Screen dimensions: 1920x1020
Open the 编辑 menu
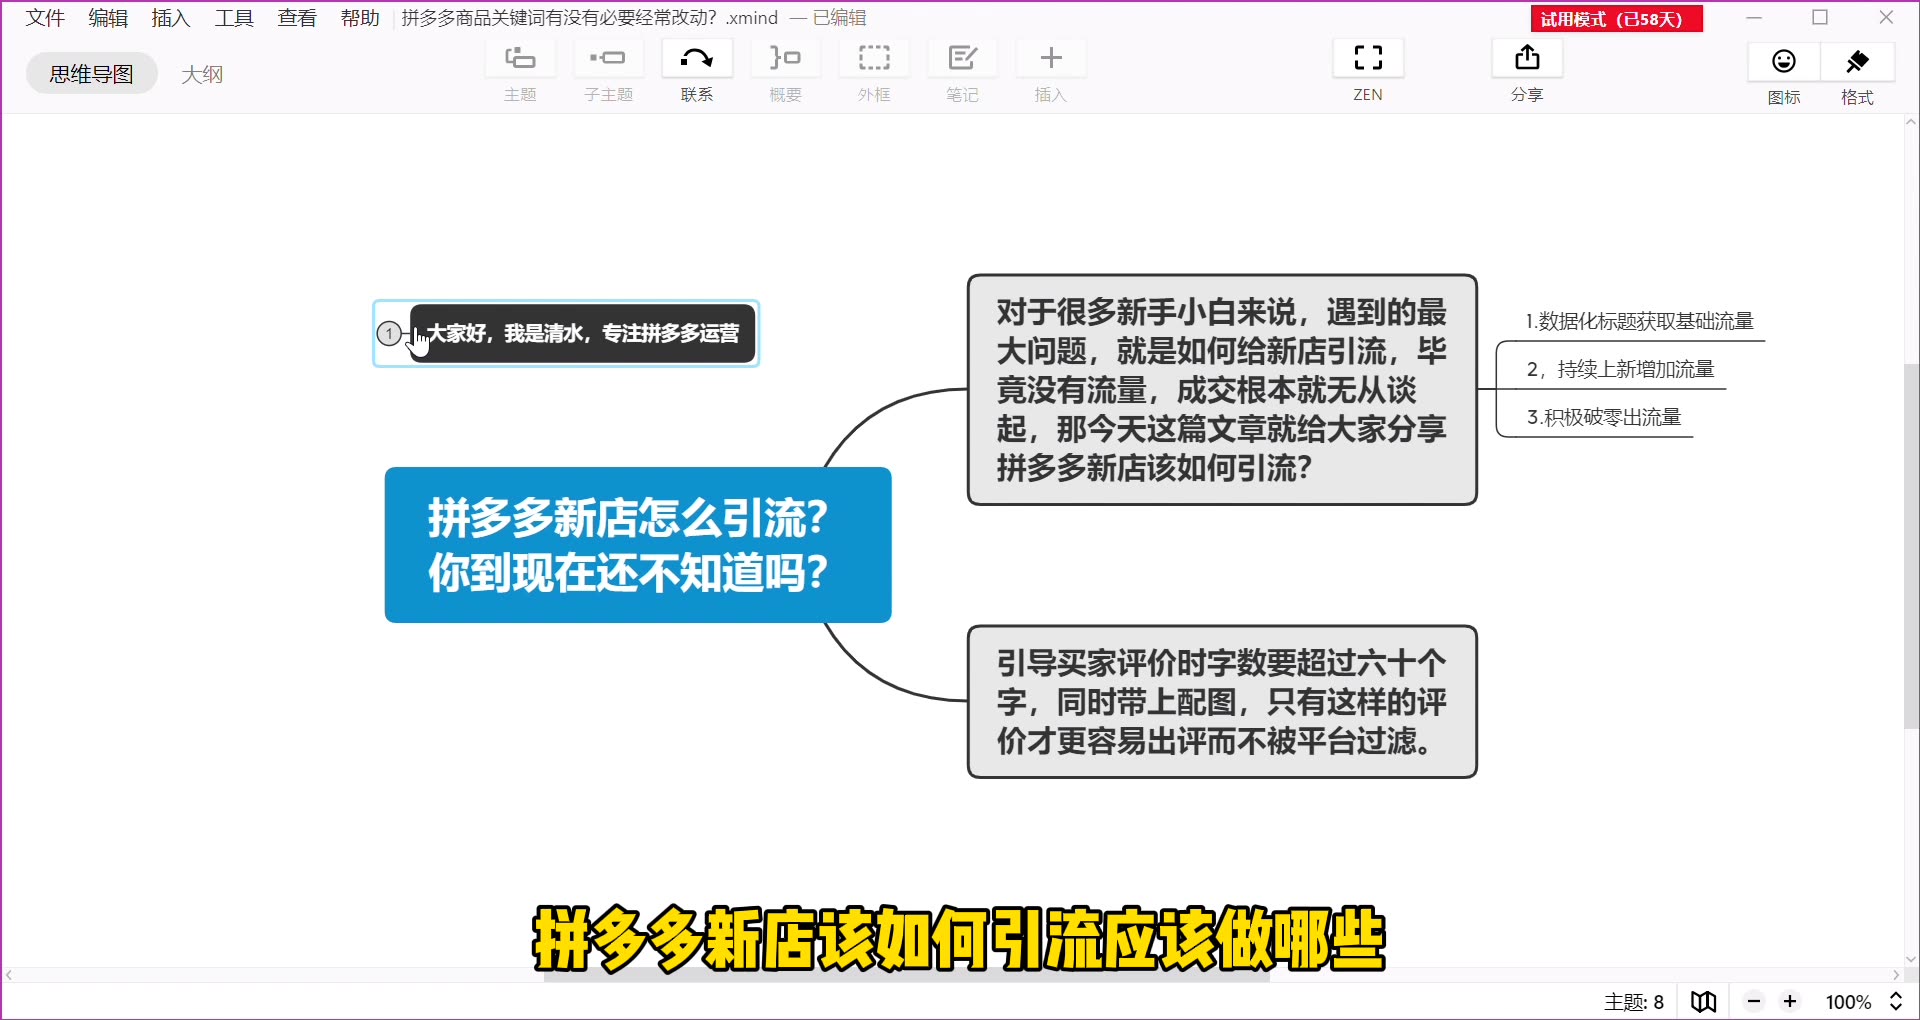(x=108, y=18)
